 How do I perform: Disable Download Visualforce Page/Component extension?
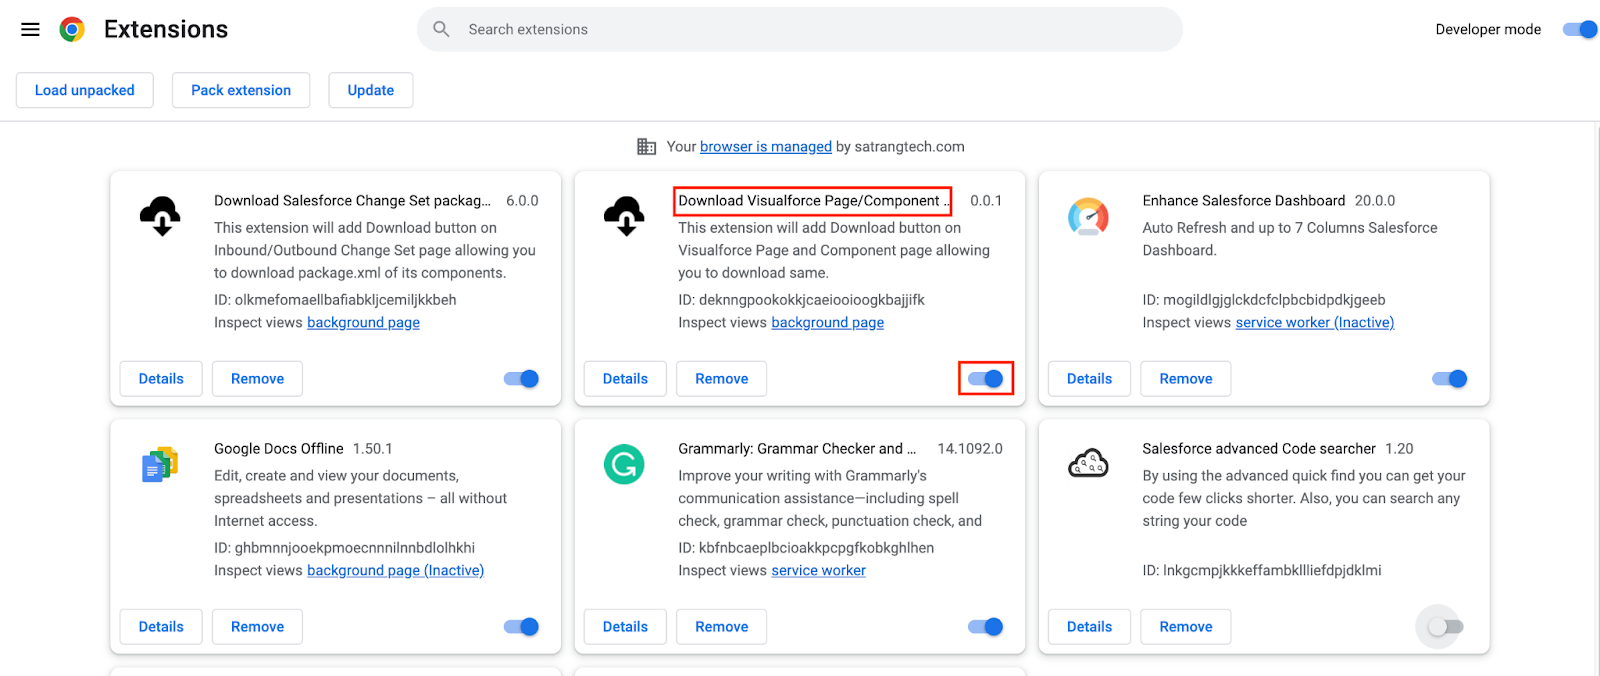986,378
